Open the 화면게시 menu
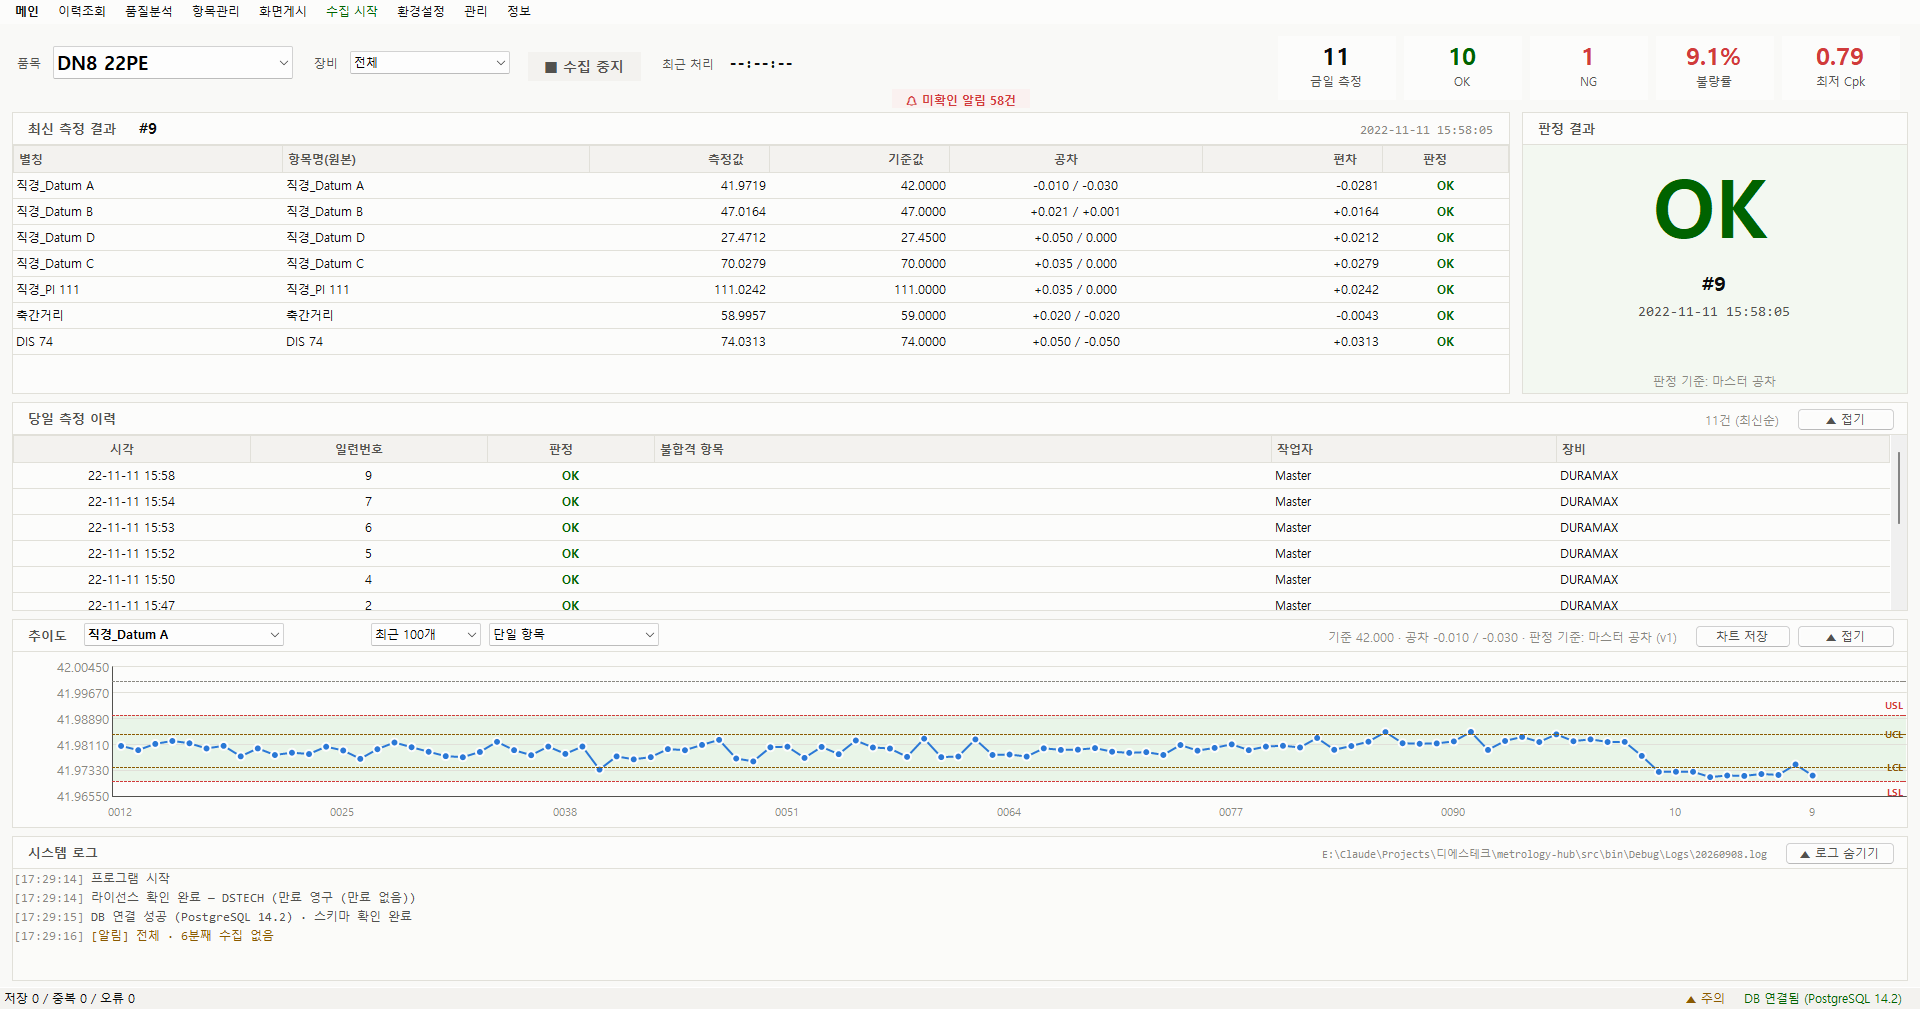Image resolution: width=1920 pixels, height=1009 pixels. (x=283, y=11)
